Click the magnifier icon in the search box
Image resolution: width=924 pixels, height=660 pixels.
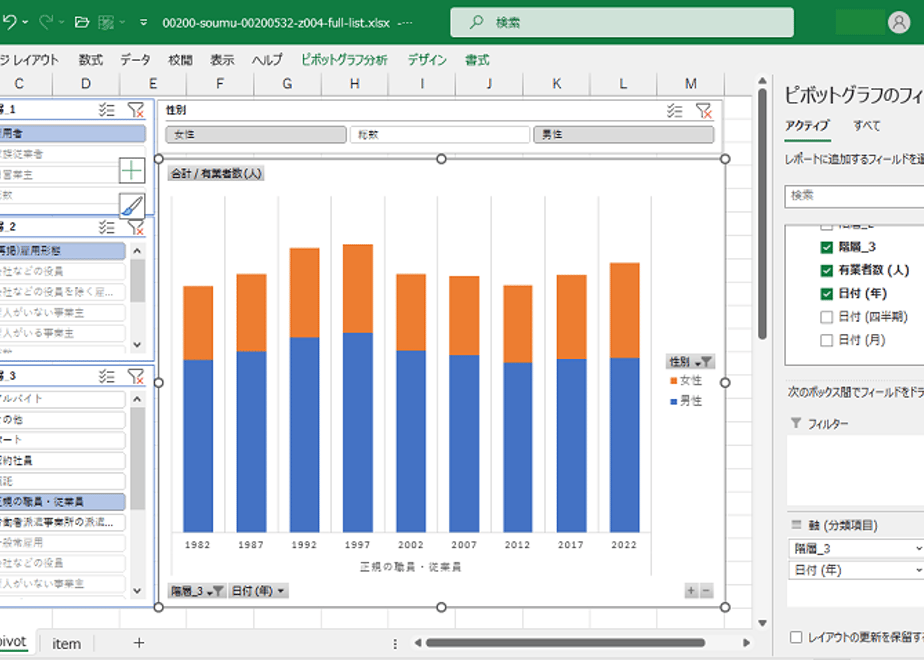tap(476, 22)
